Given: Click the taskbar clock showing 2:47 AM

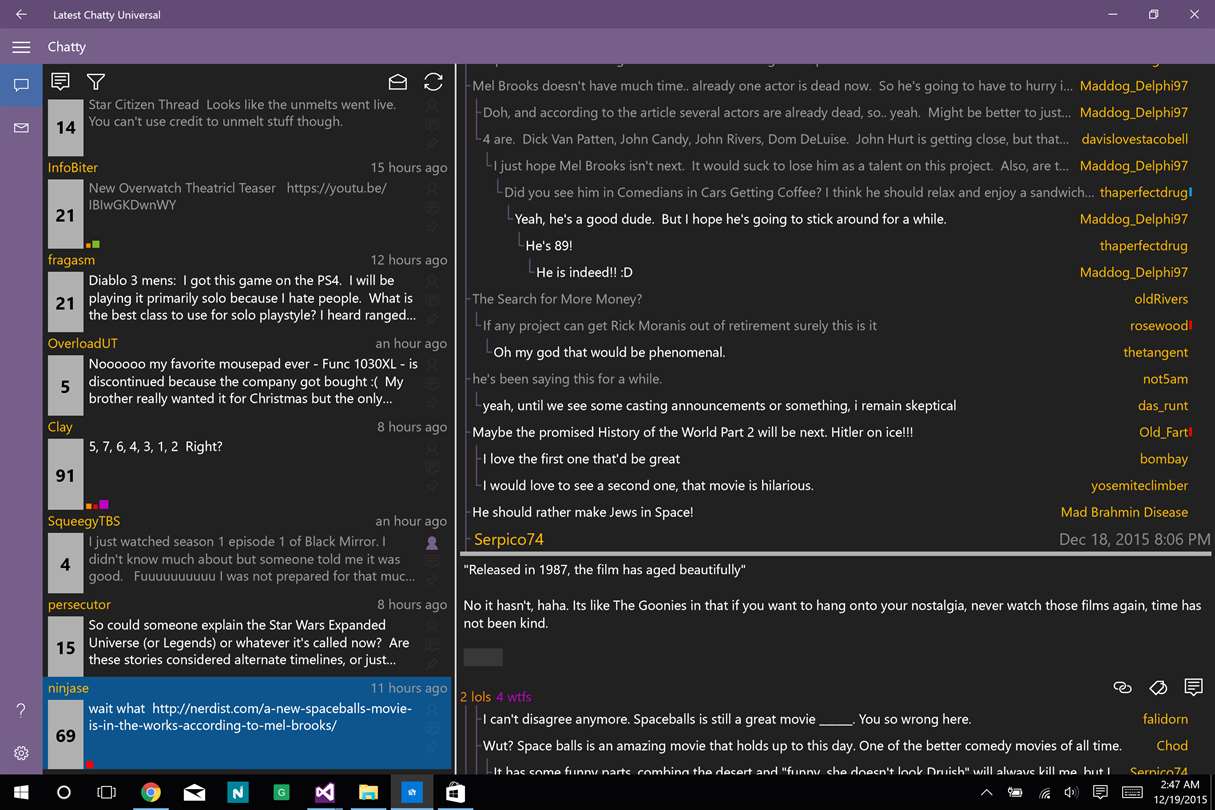Looking at the screenshot, I should 1181,792.
